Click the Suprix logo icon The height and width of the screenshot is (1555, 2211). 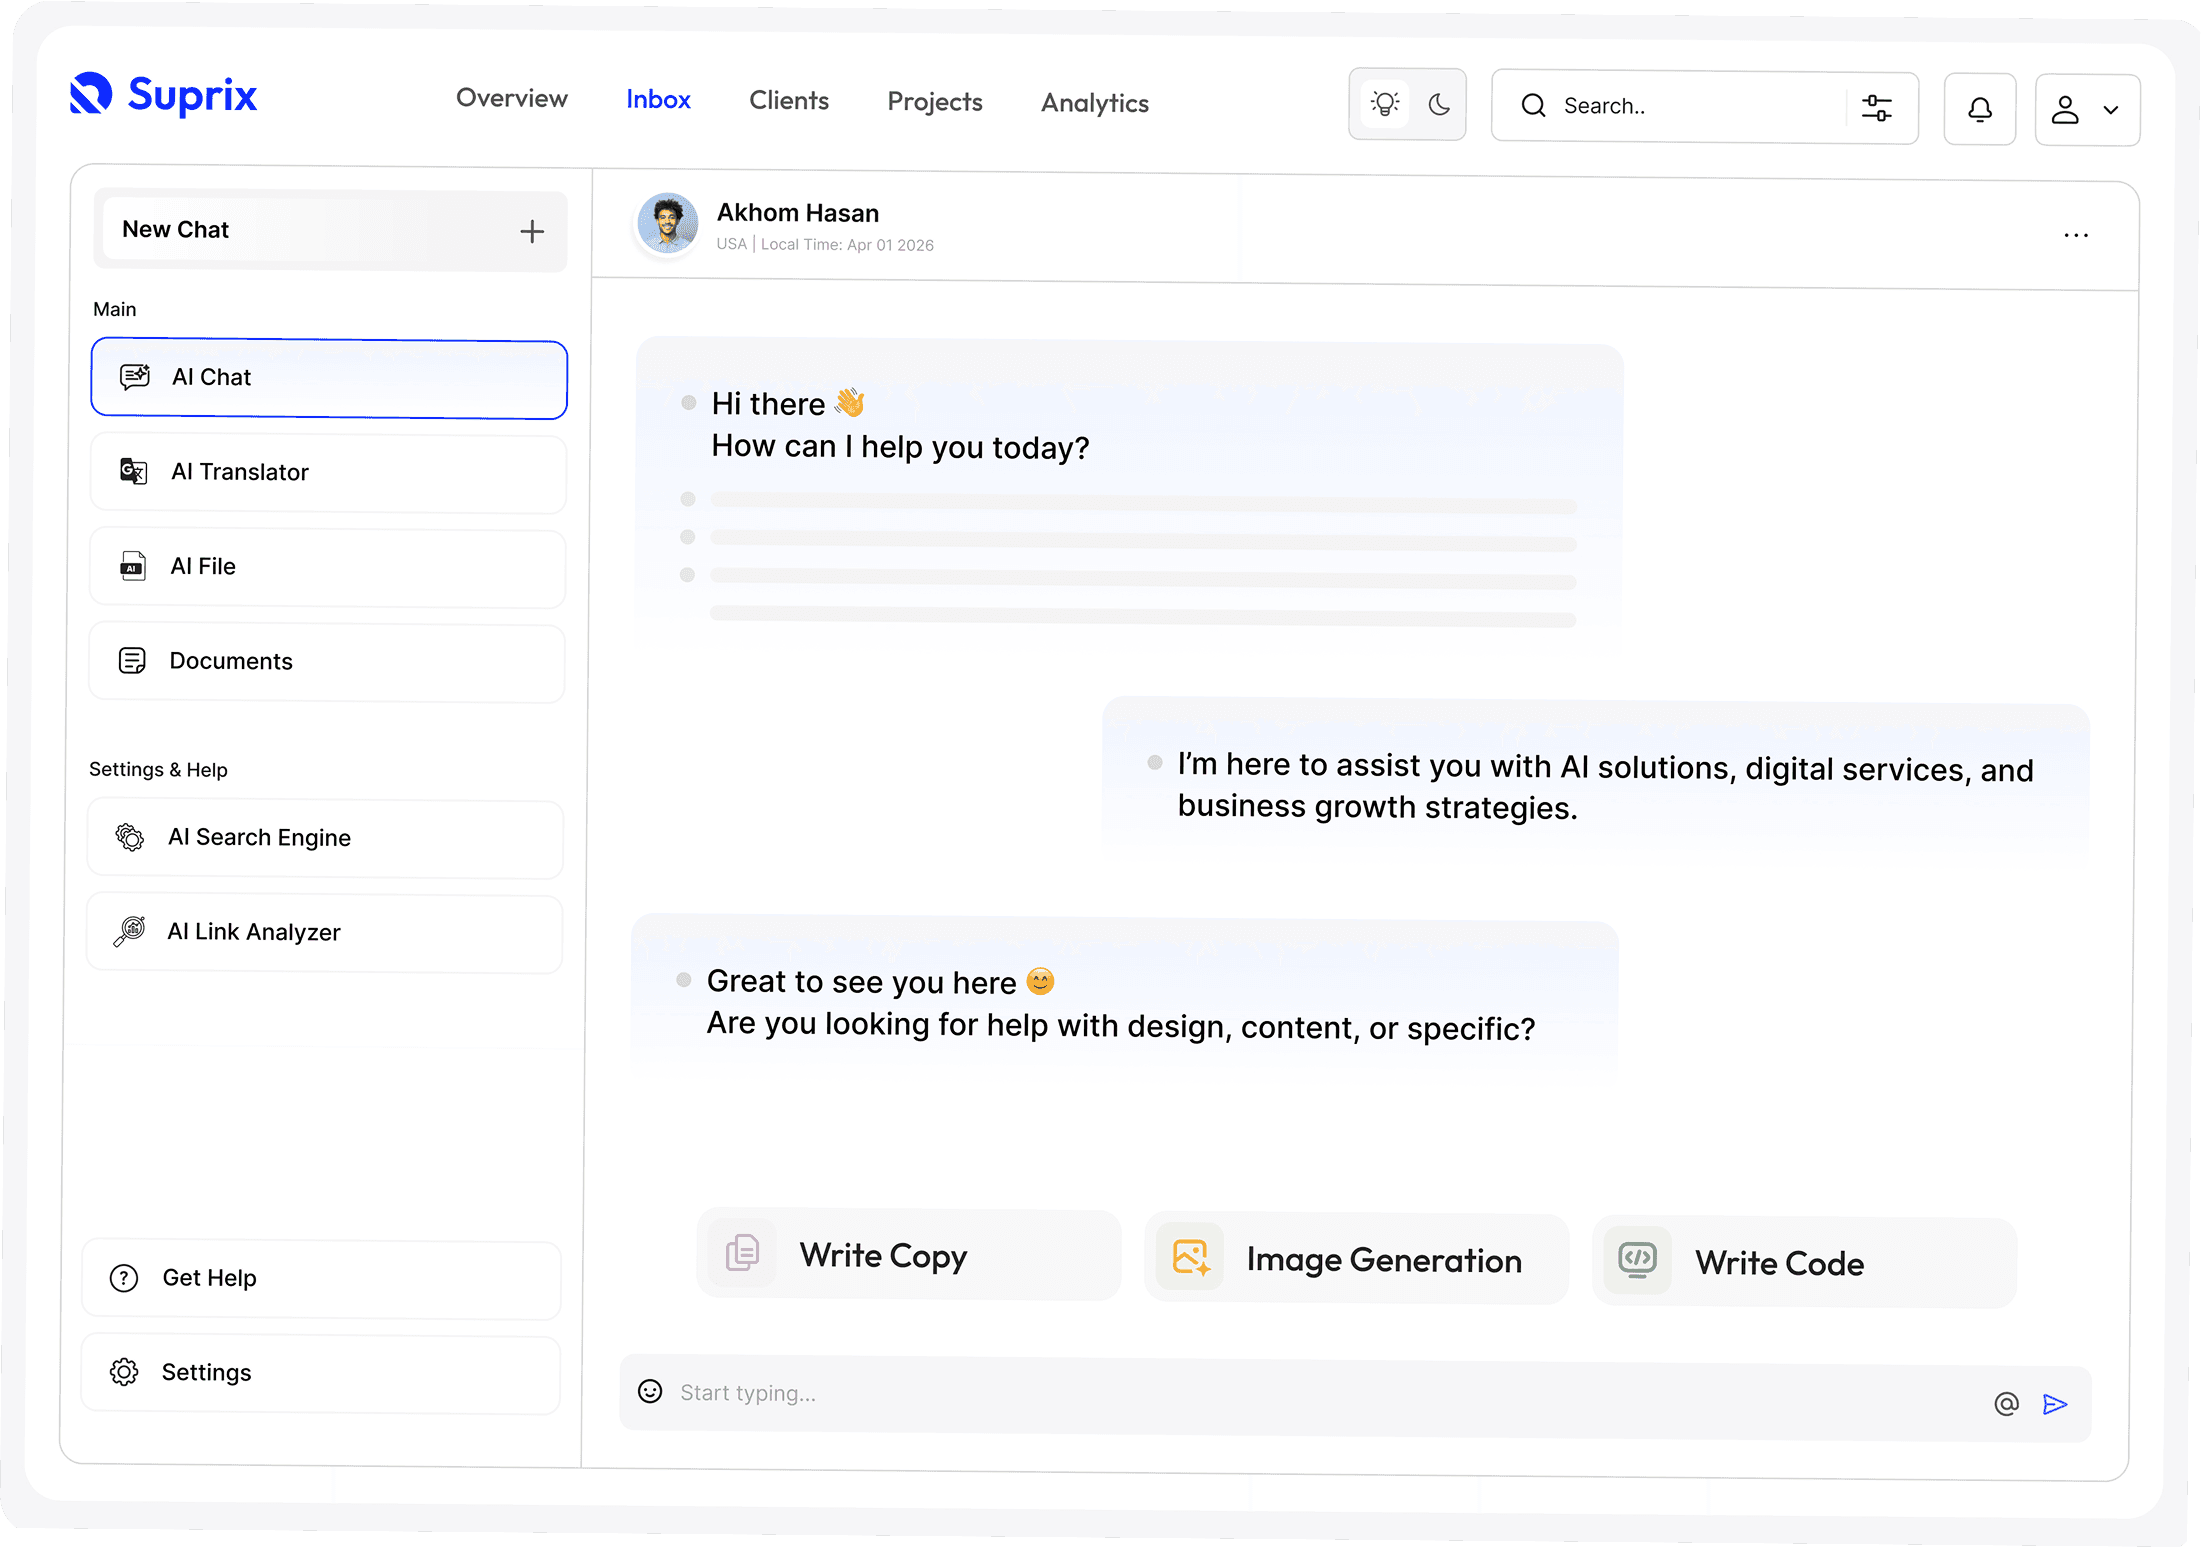pos(90,94)
